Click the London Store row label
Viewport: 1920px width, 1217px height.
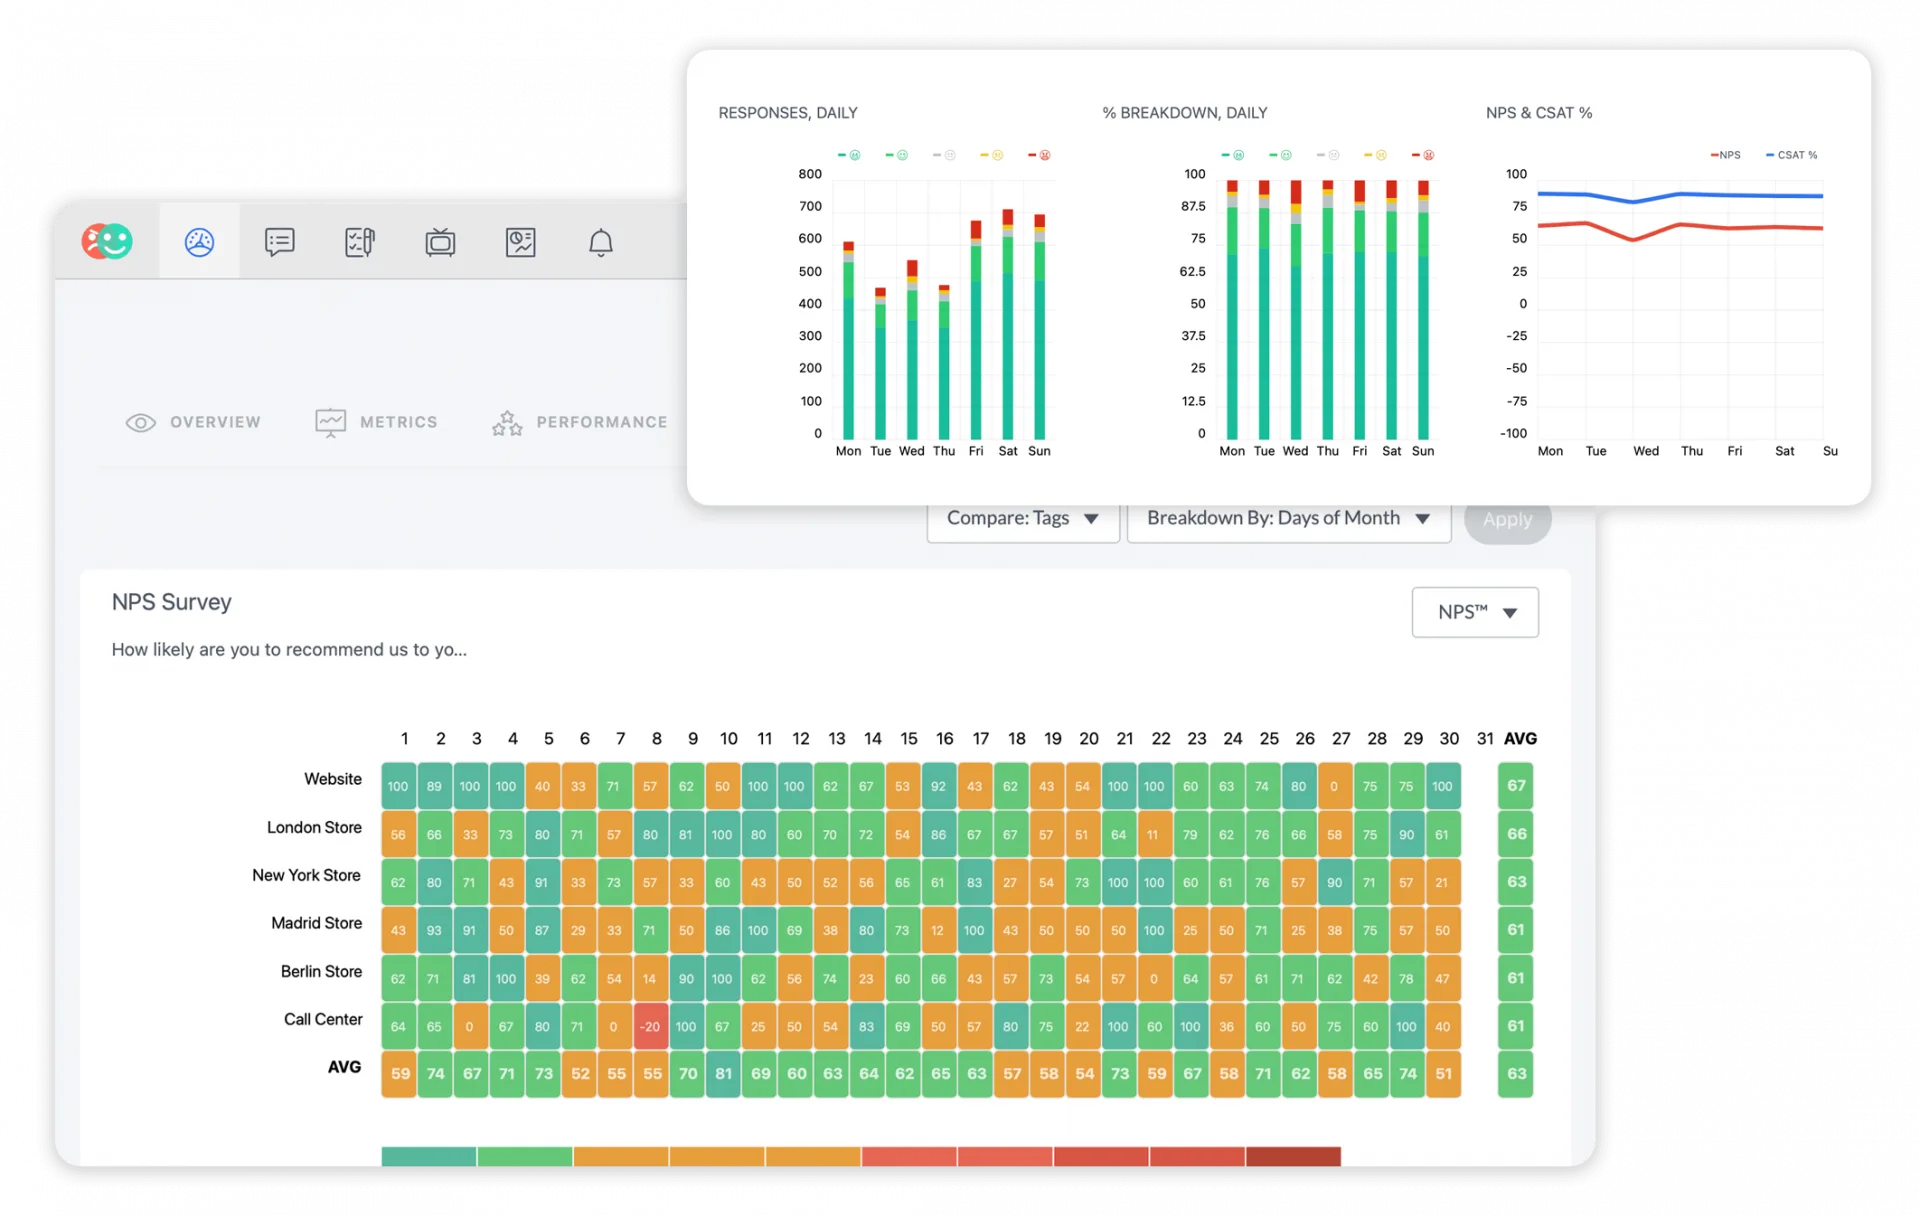(314, 827)
